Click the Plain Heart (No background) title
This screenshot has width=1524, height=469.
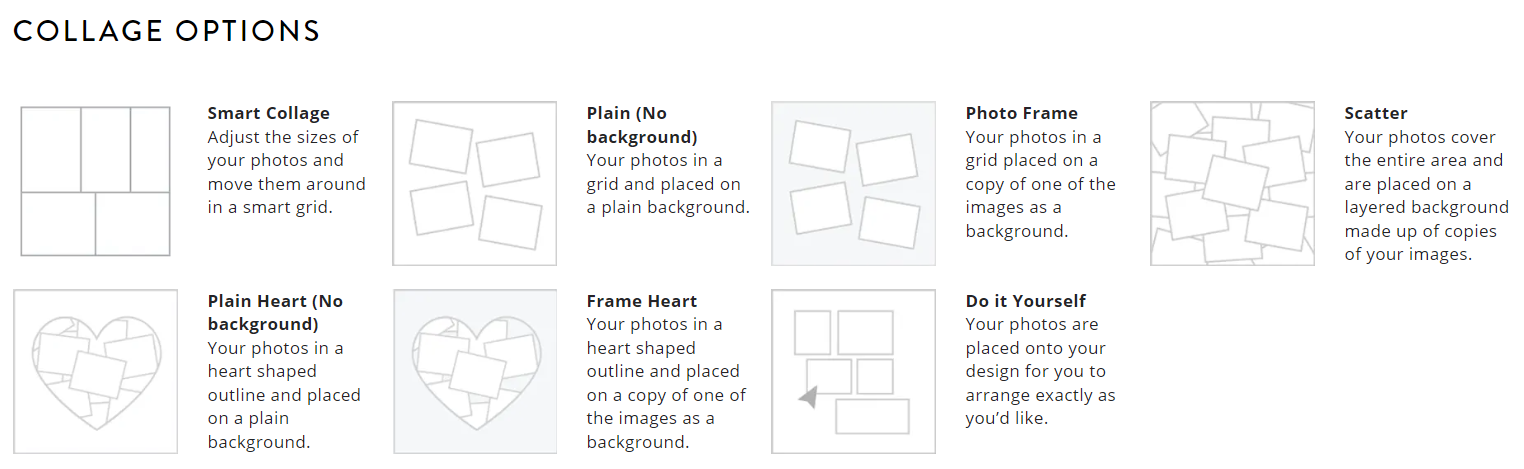(275, 312)
